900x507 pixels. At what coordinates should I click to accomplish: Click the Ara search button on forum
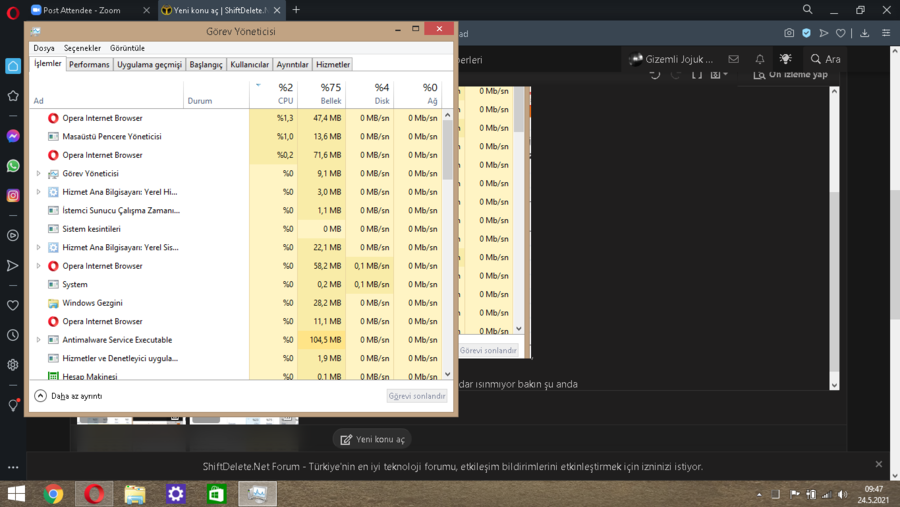825,59
